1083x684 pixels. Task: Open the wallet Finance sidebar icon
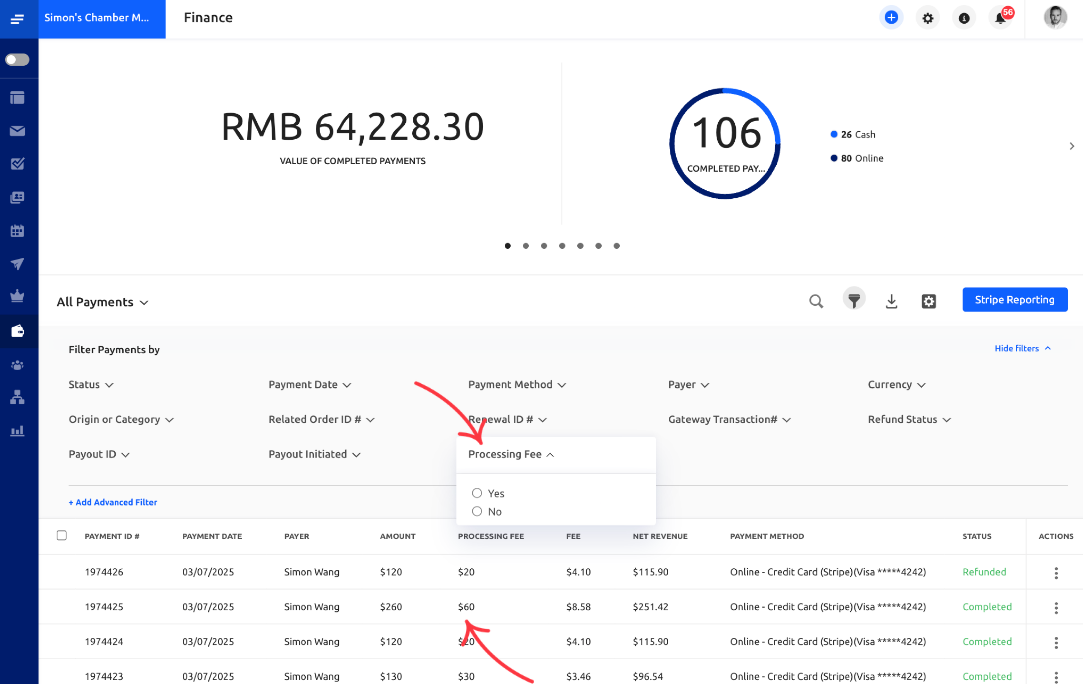pyautogui.click(x=18, y=331)
